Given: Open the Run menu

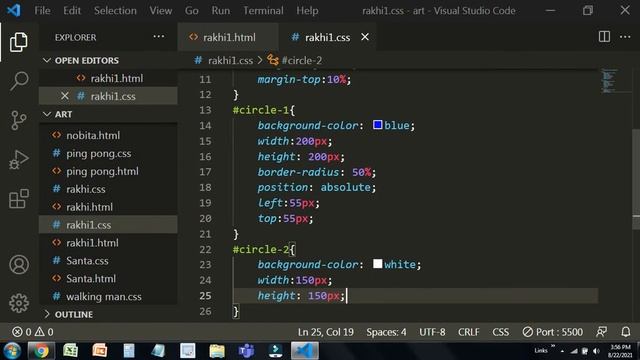Looking at the screenshot, I should 220,10.
